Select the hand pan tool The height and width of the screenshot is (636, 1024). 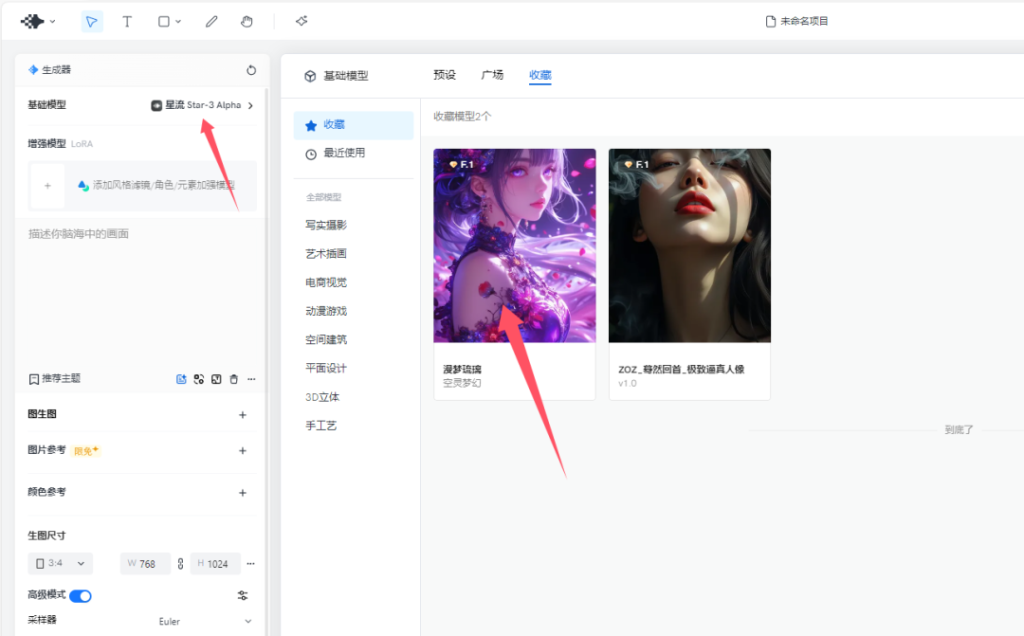pos(246,22)
